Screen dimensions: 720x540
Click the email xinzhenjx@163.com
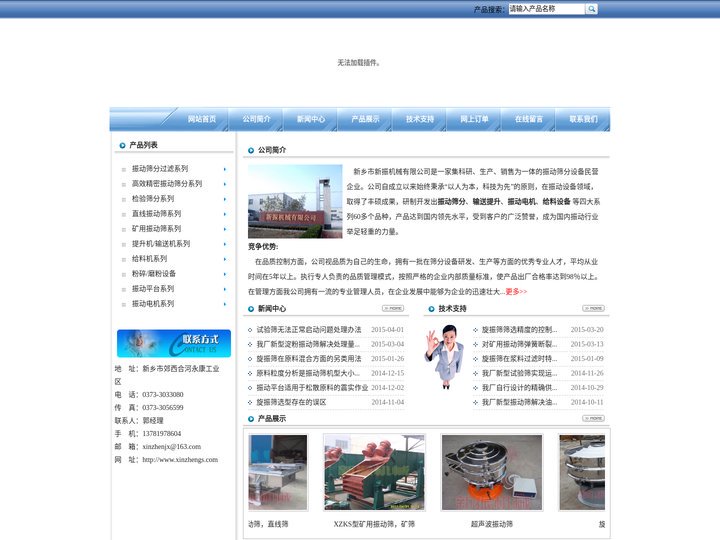172,447
